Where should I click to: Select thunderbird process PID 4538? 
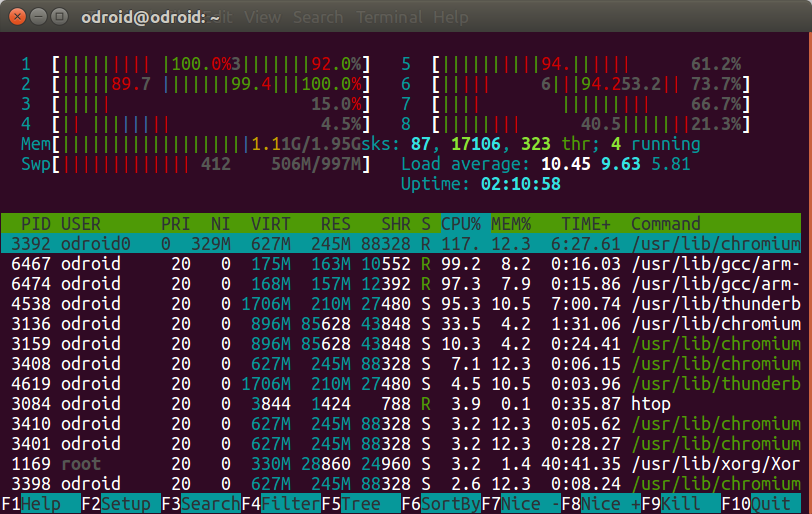(401, 304)
